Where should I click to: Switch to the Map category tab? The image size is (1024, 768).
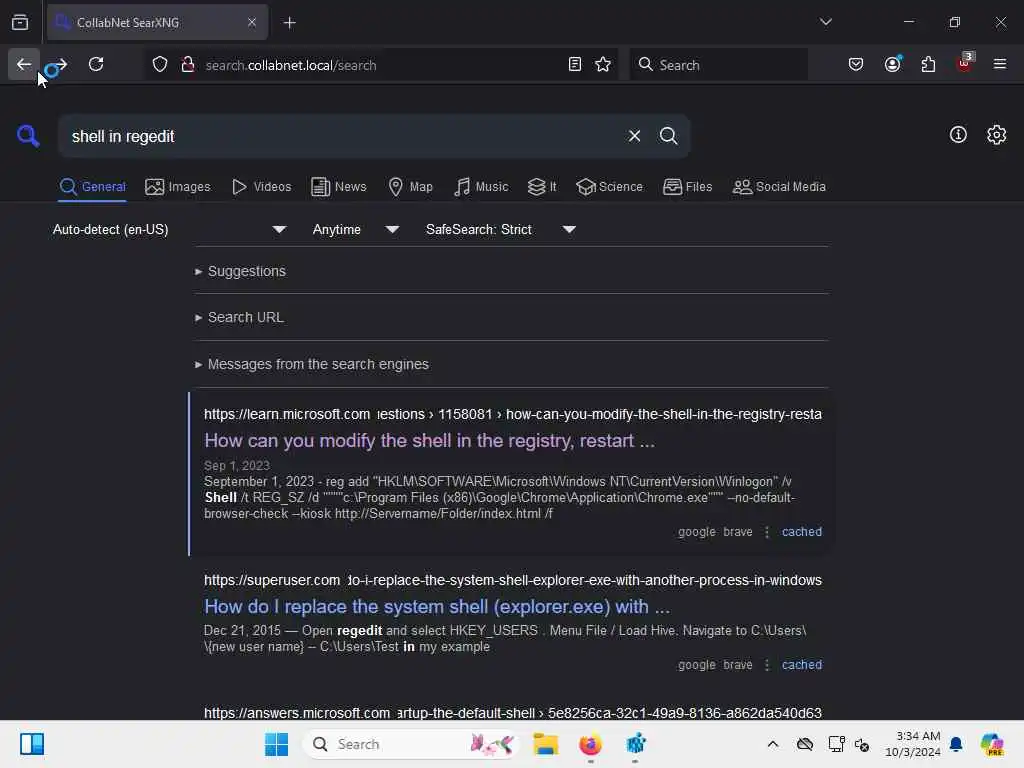tap(410, 187)
